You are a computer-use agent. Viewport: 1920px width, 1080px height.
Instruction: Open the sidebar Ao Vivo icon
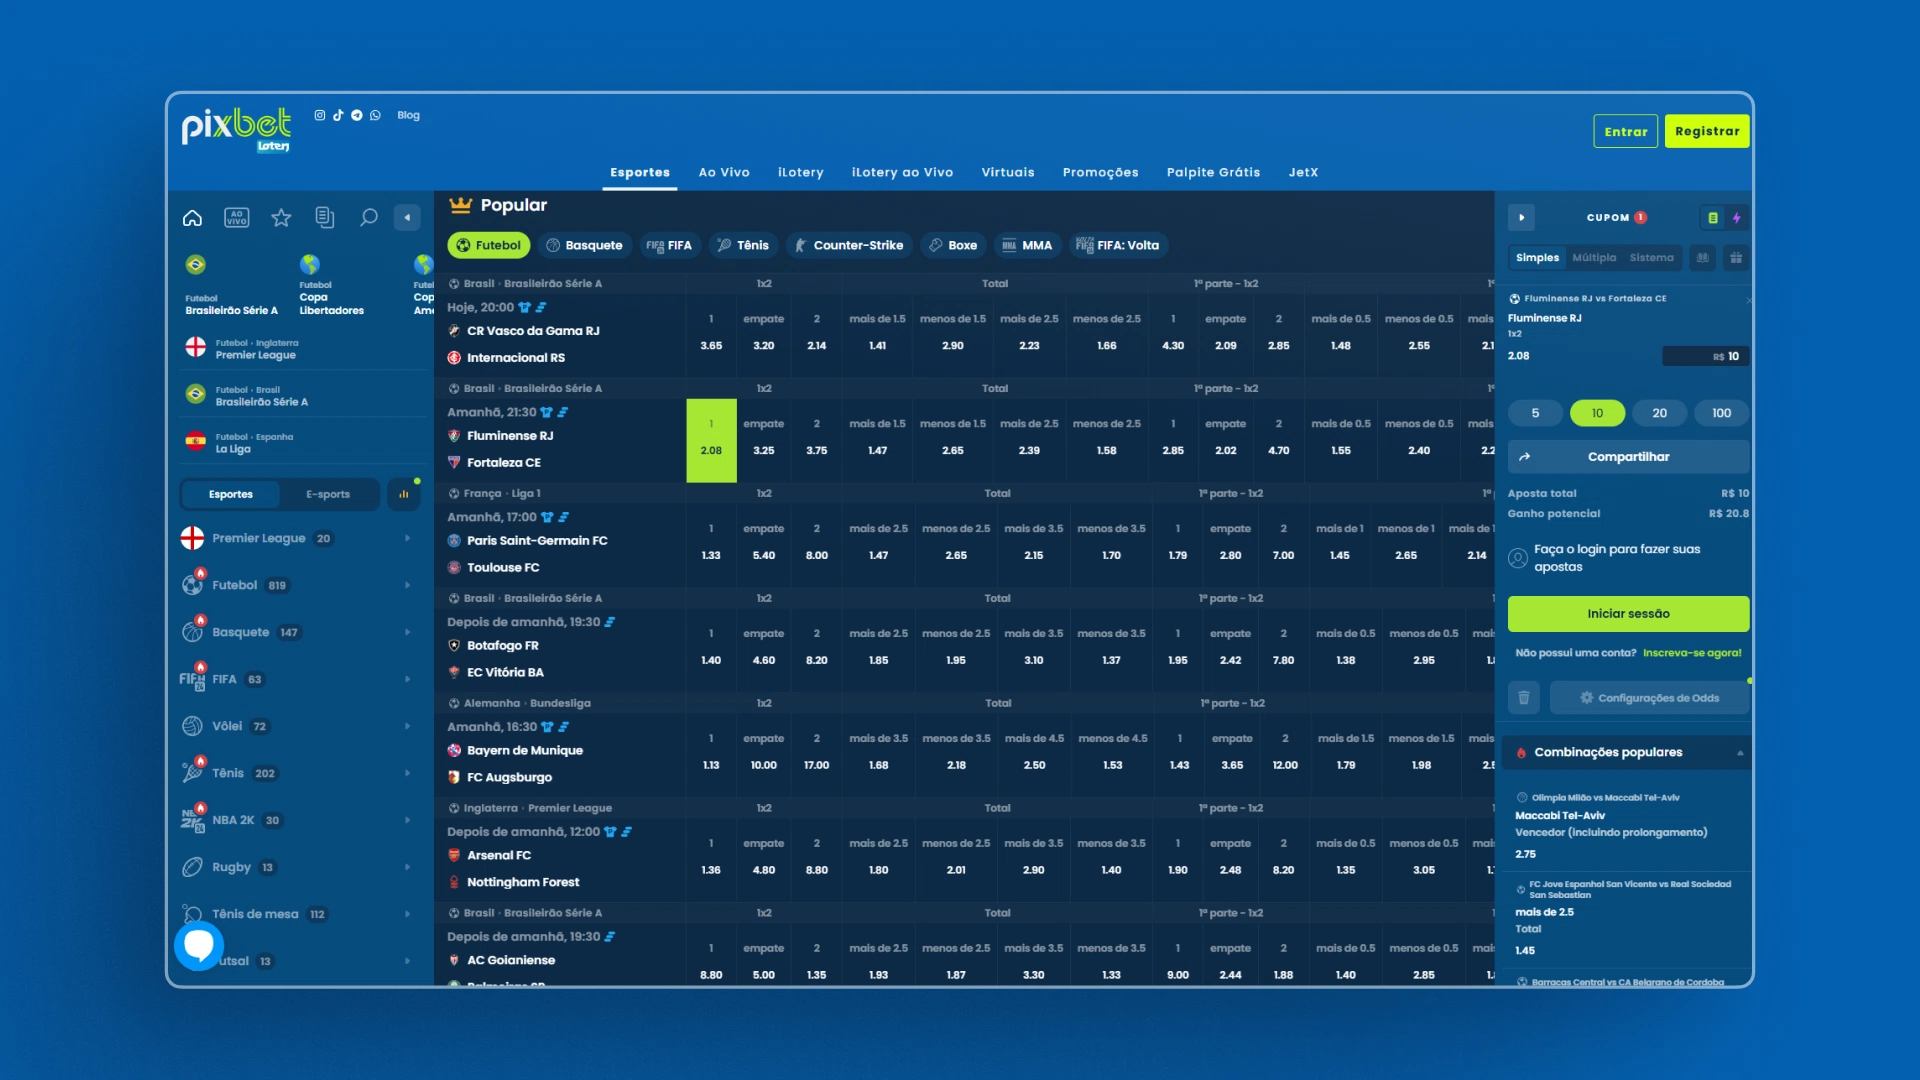[237, 217]
